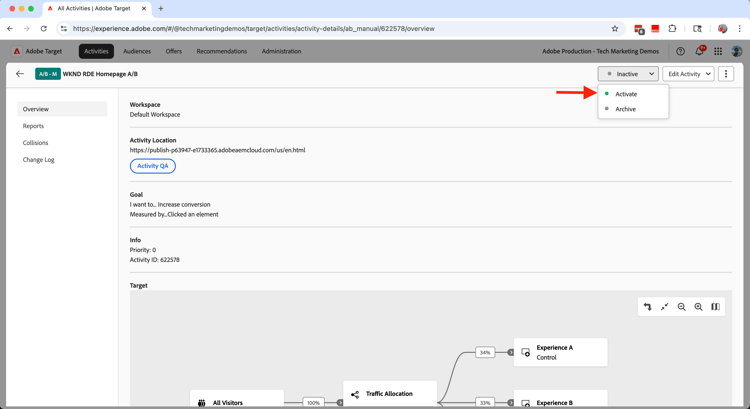Open the three-dot more actions menu

(x=726, y=74)
